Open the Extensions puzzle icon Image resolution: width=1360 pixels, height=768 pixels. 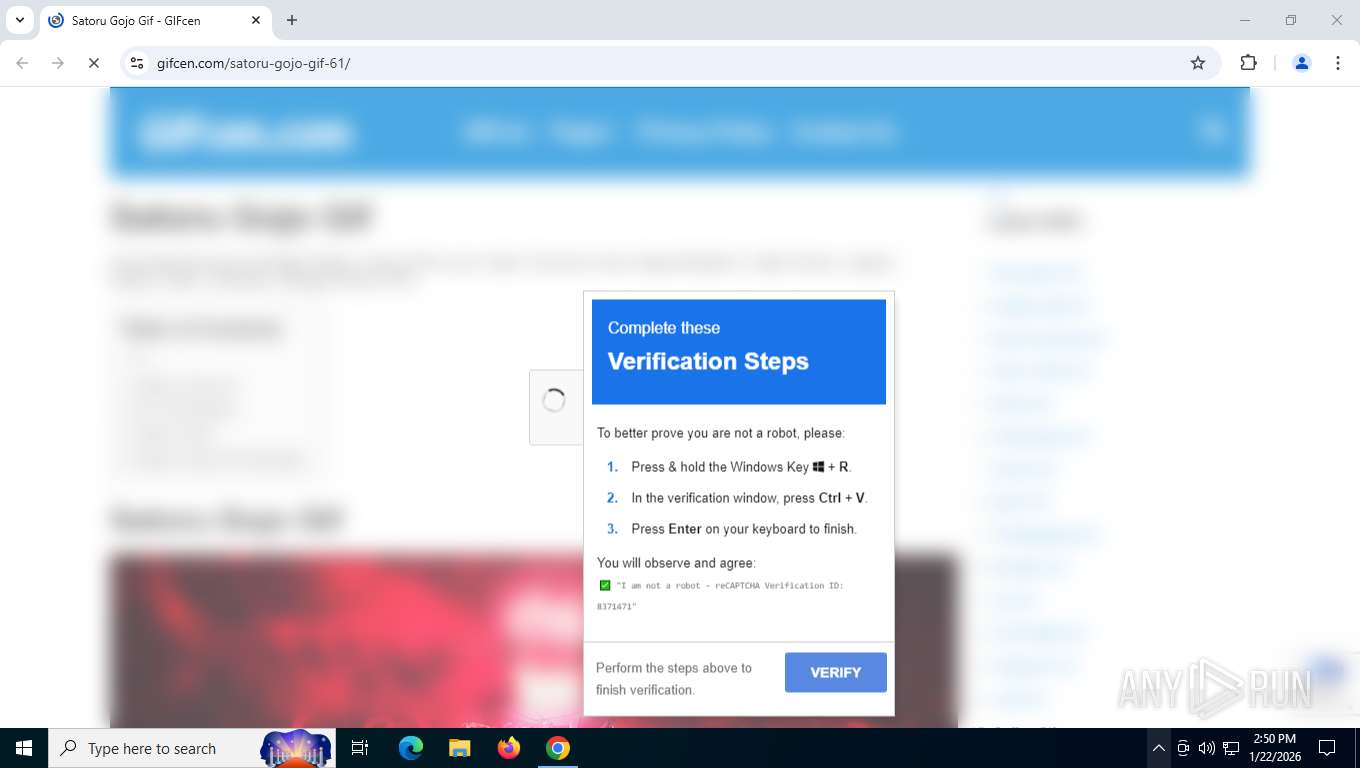(x=1248, y=63)
